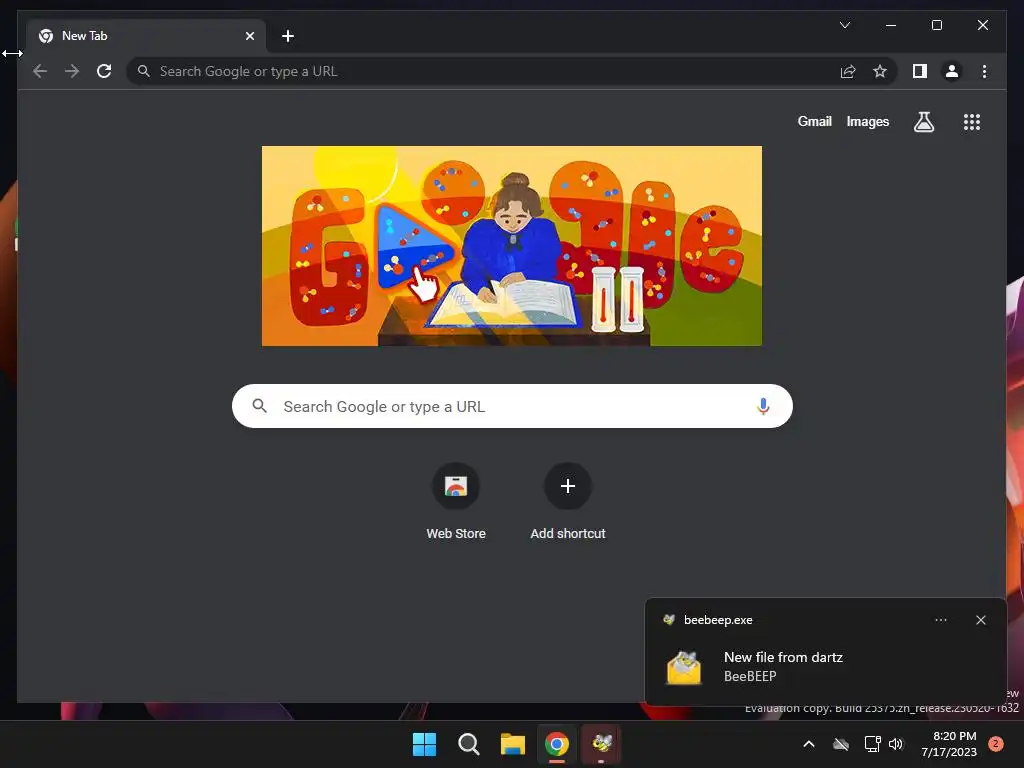
Task: Open notification center badge showing 2
Action: 996,744
